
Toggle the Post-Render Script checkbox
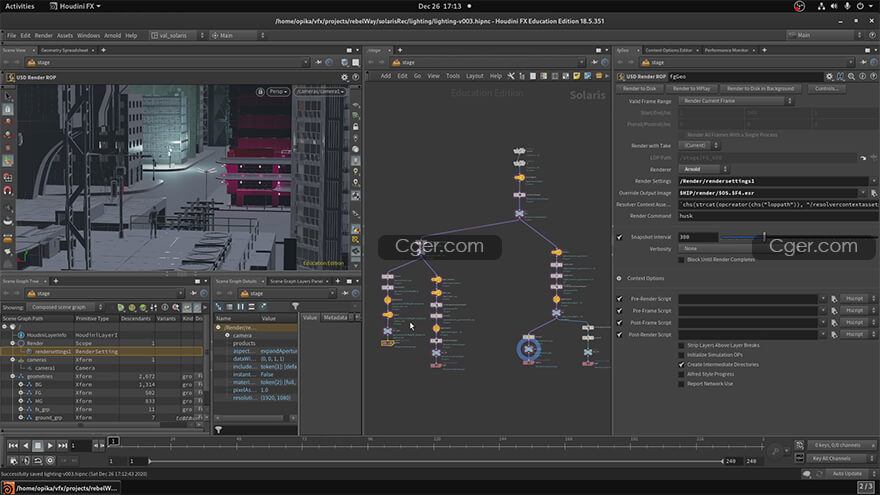click(x=620, y=334)
